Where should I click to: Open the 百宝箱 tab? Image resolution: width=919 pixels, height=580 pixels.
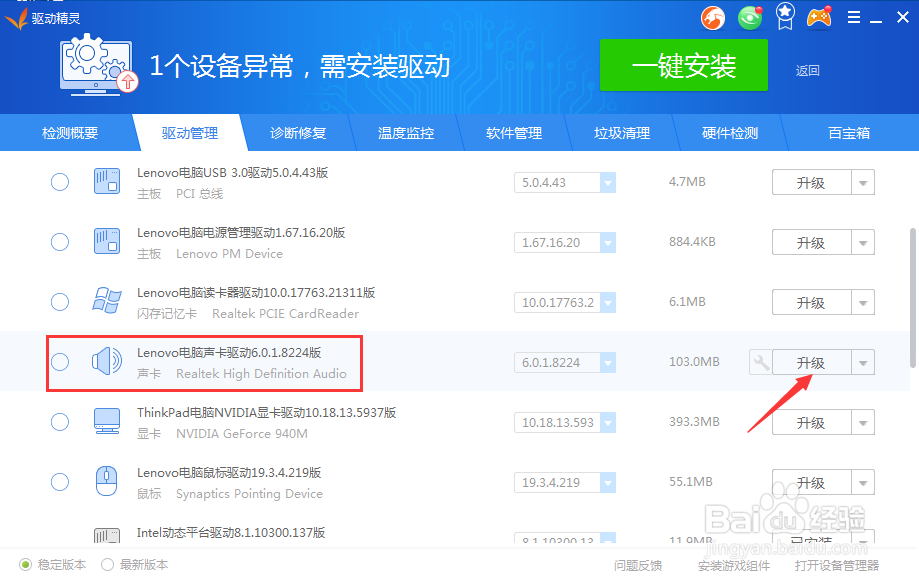coord(848,132)
